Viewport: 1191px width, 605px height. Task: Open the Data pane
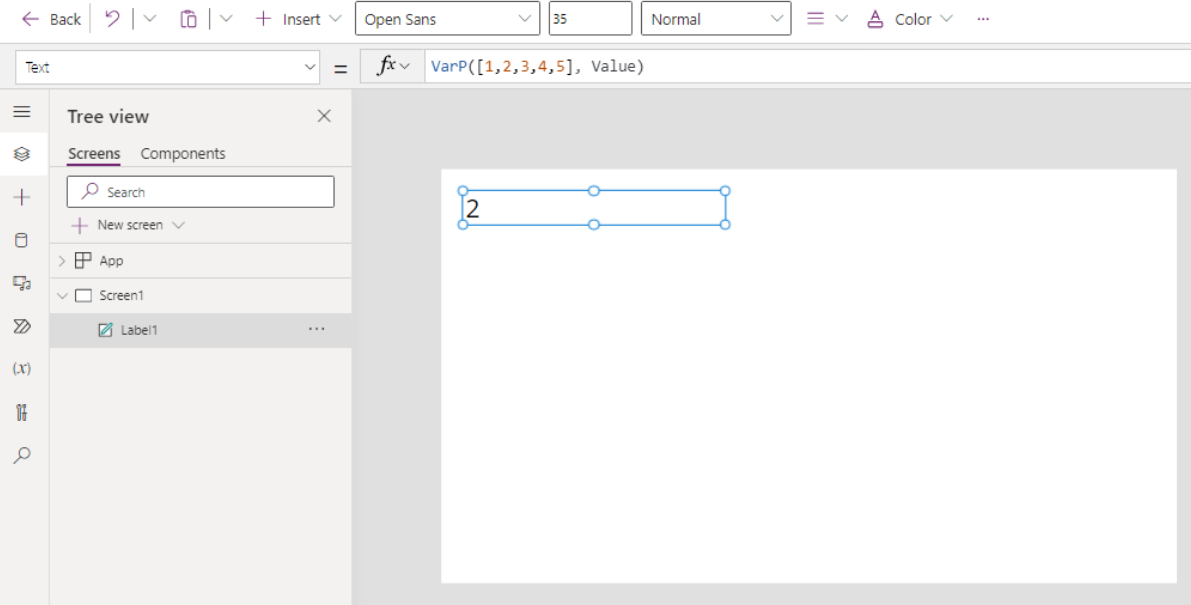point(22,240)
